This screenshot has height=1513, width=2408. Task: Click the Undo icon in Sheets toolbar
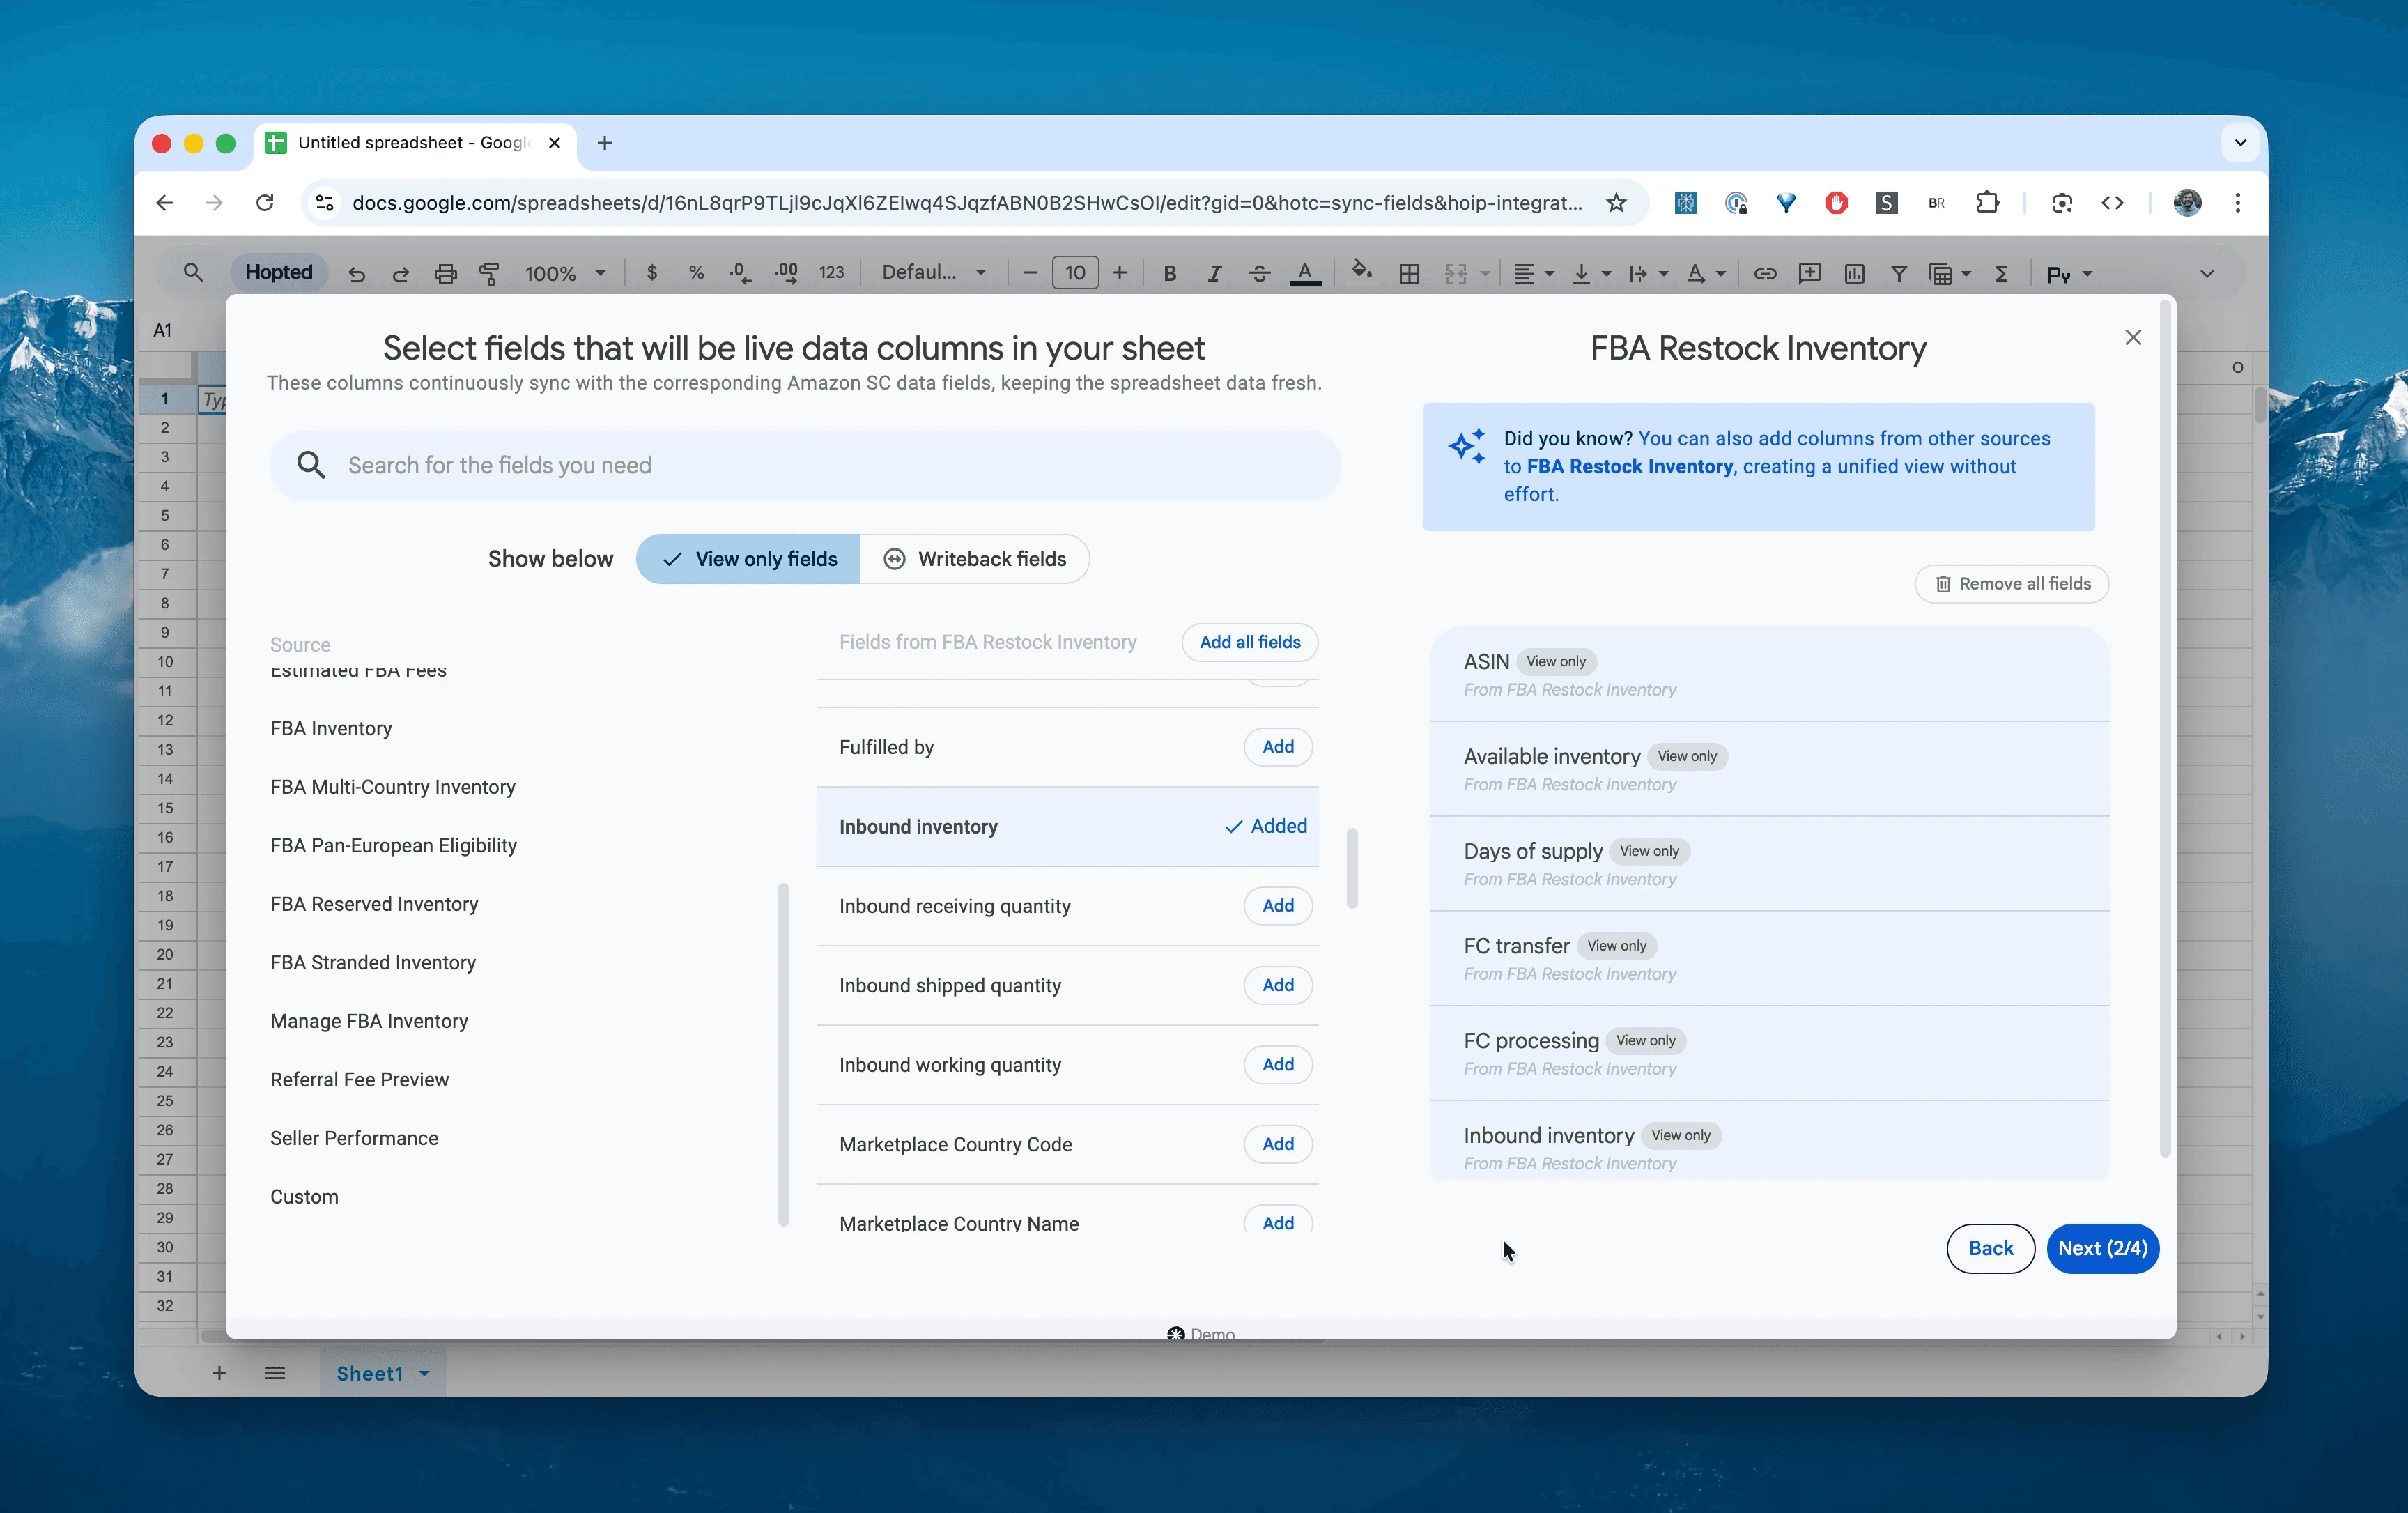[x=357, y=274]
